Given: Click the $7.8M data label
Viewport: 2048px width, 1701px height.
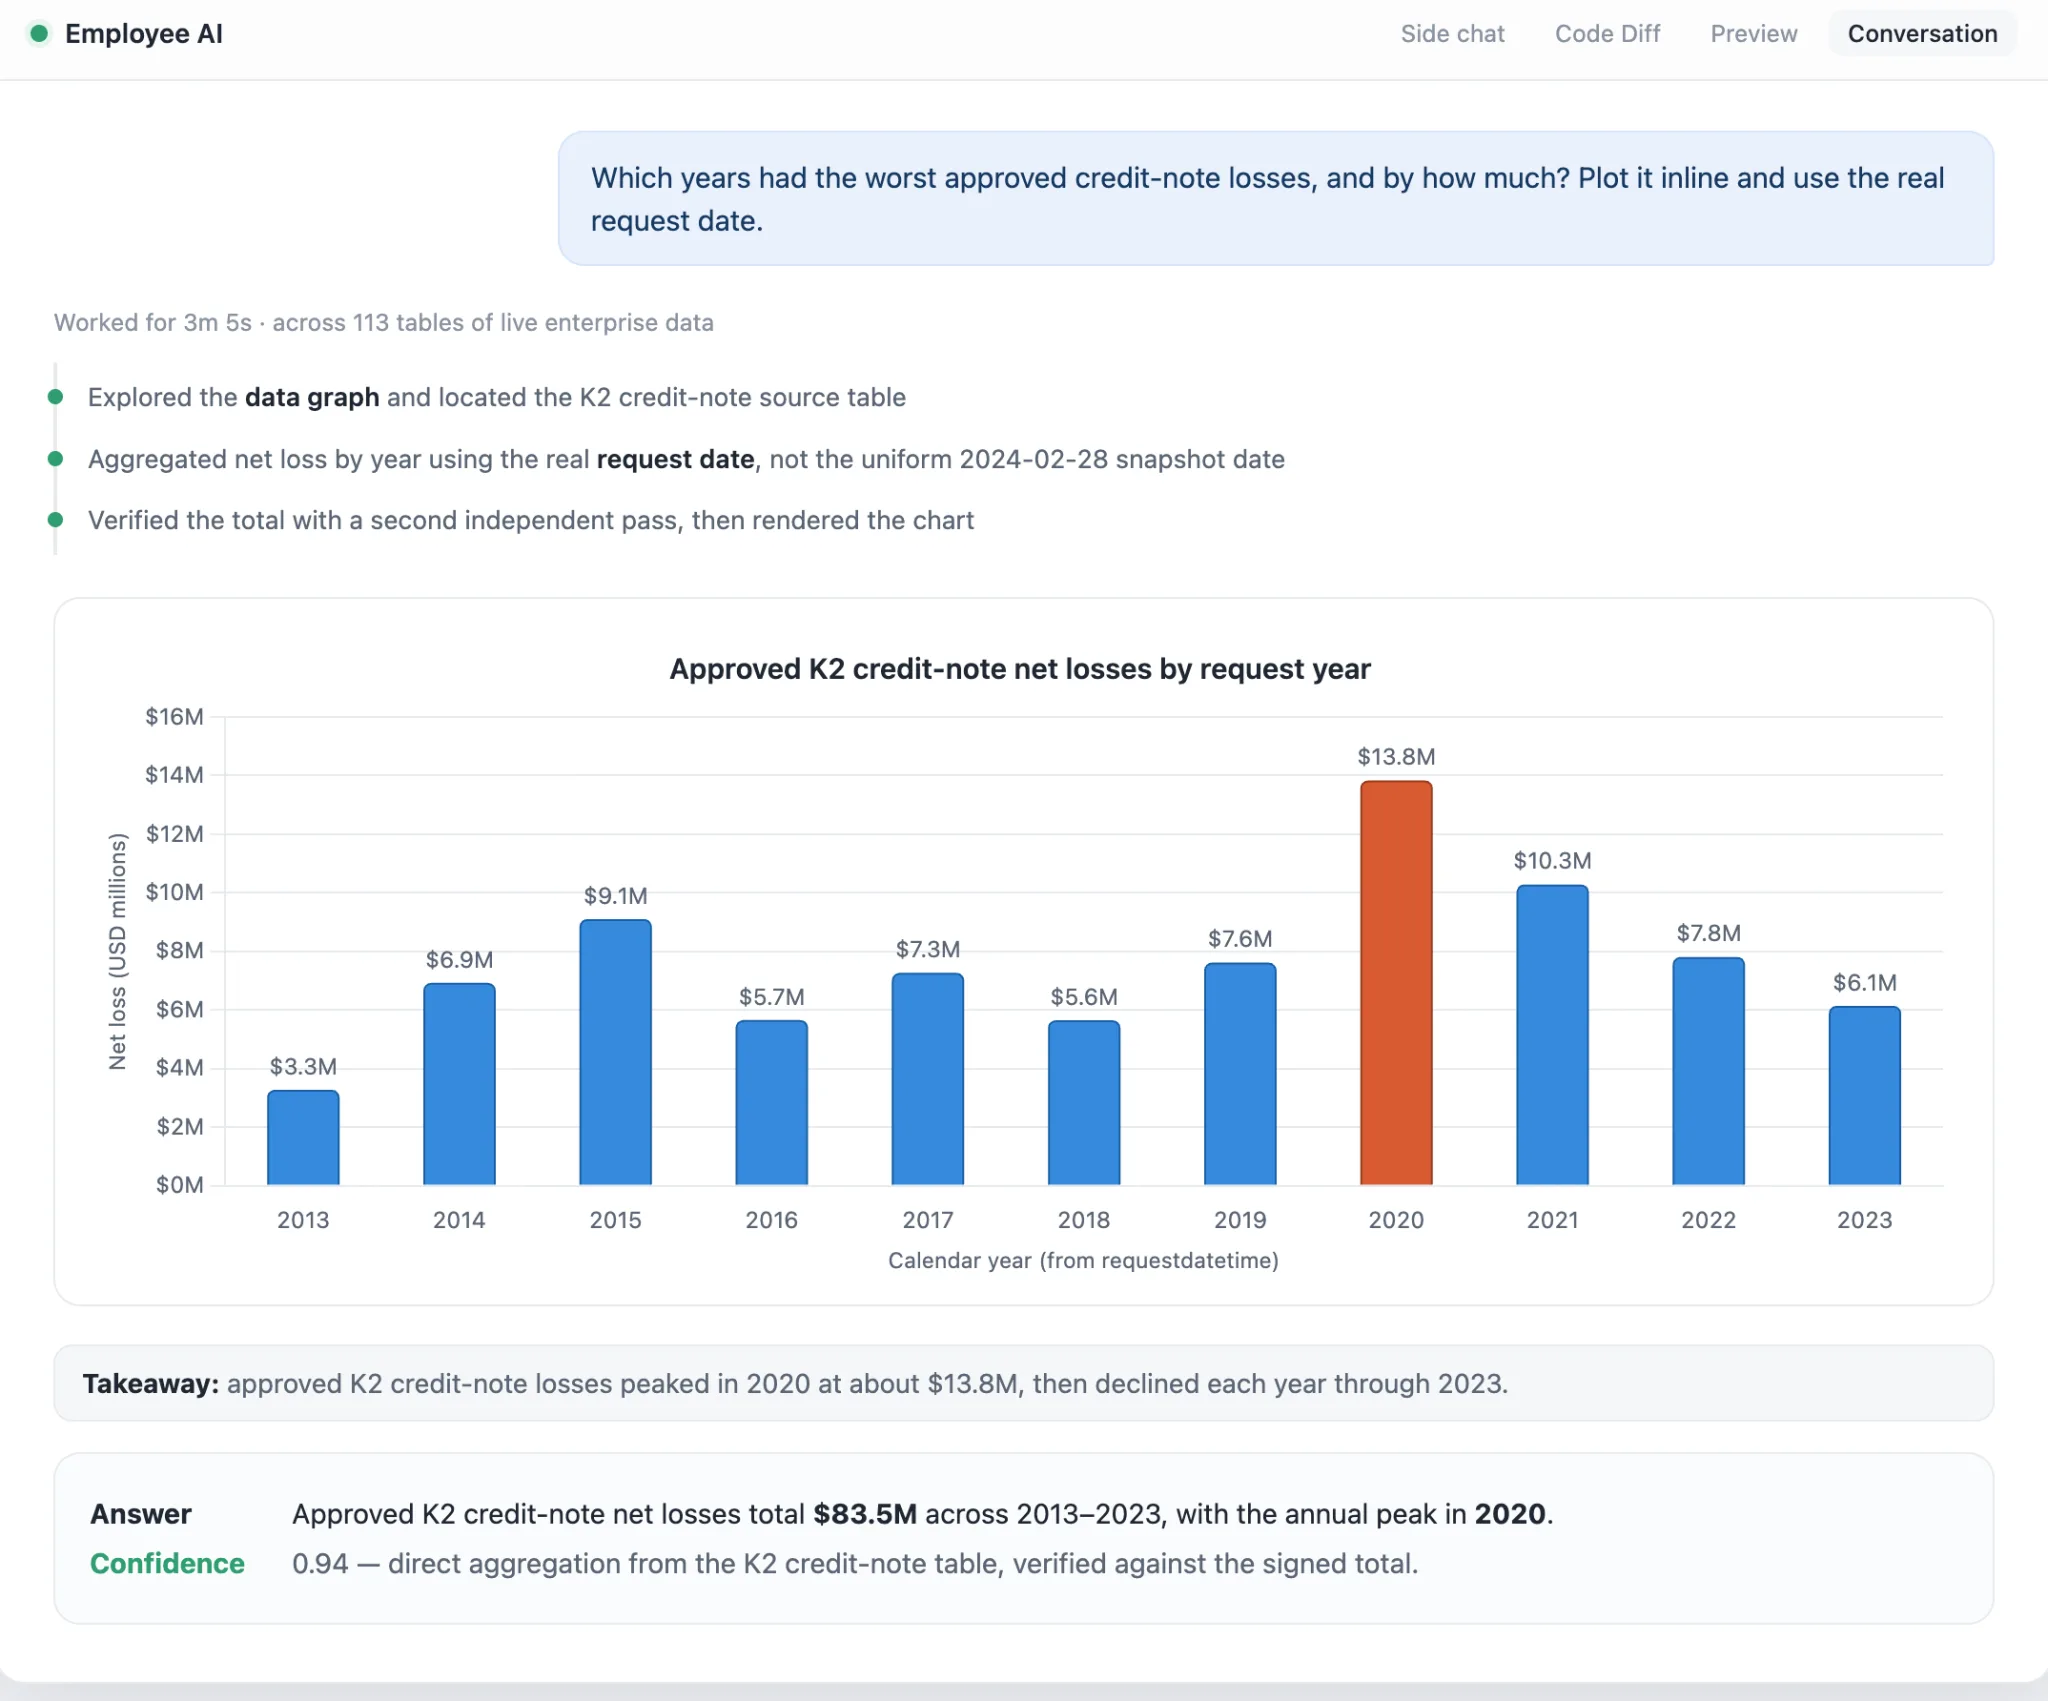Looking at the screenshot, I should 1708,934.
